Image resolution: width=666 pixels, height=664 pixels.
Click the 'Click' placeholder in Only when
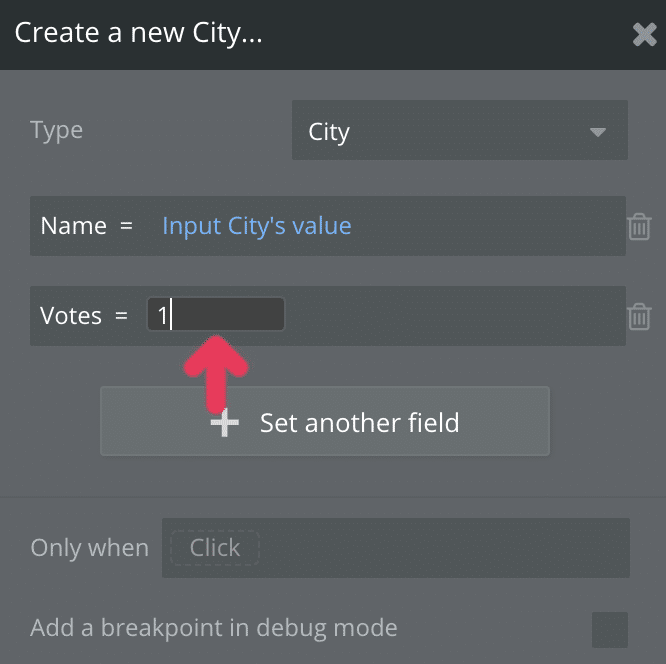pyautogui.click(x=215, y=548)
